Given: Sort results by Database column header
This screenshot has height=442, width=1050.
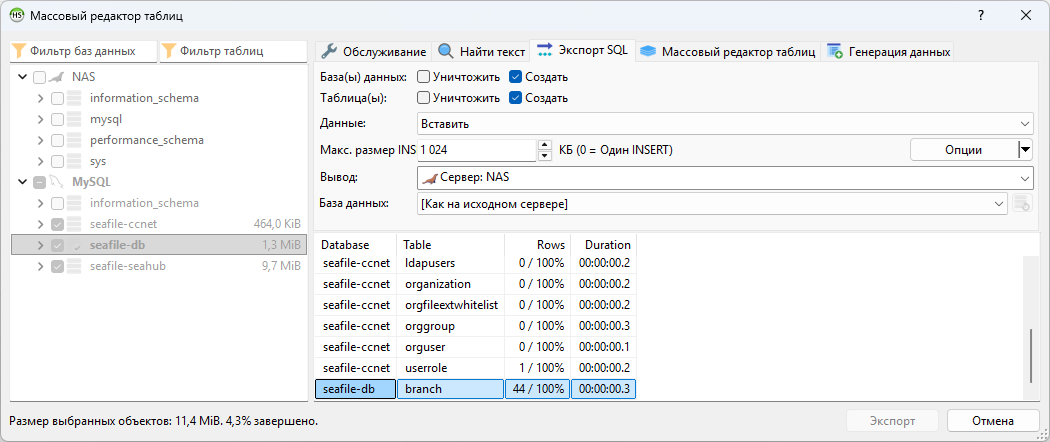Looking at the screenshot, I should pos(356,244).
